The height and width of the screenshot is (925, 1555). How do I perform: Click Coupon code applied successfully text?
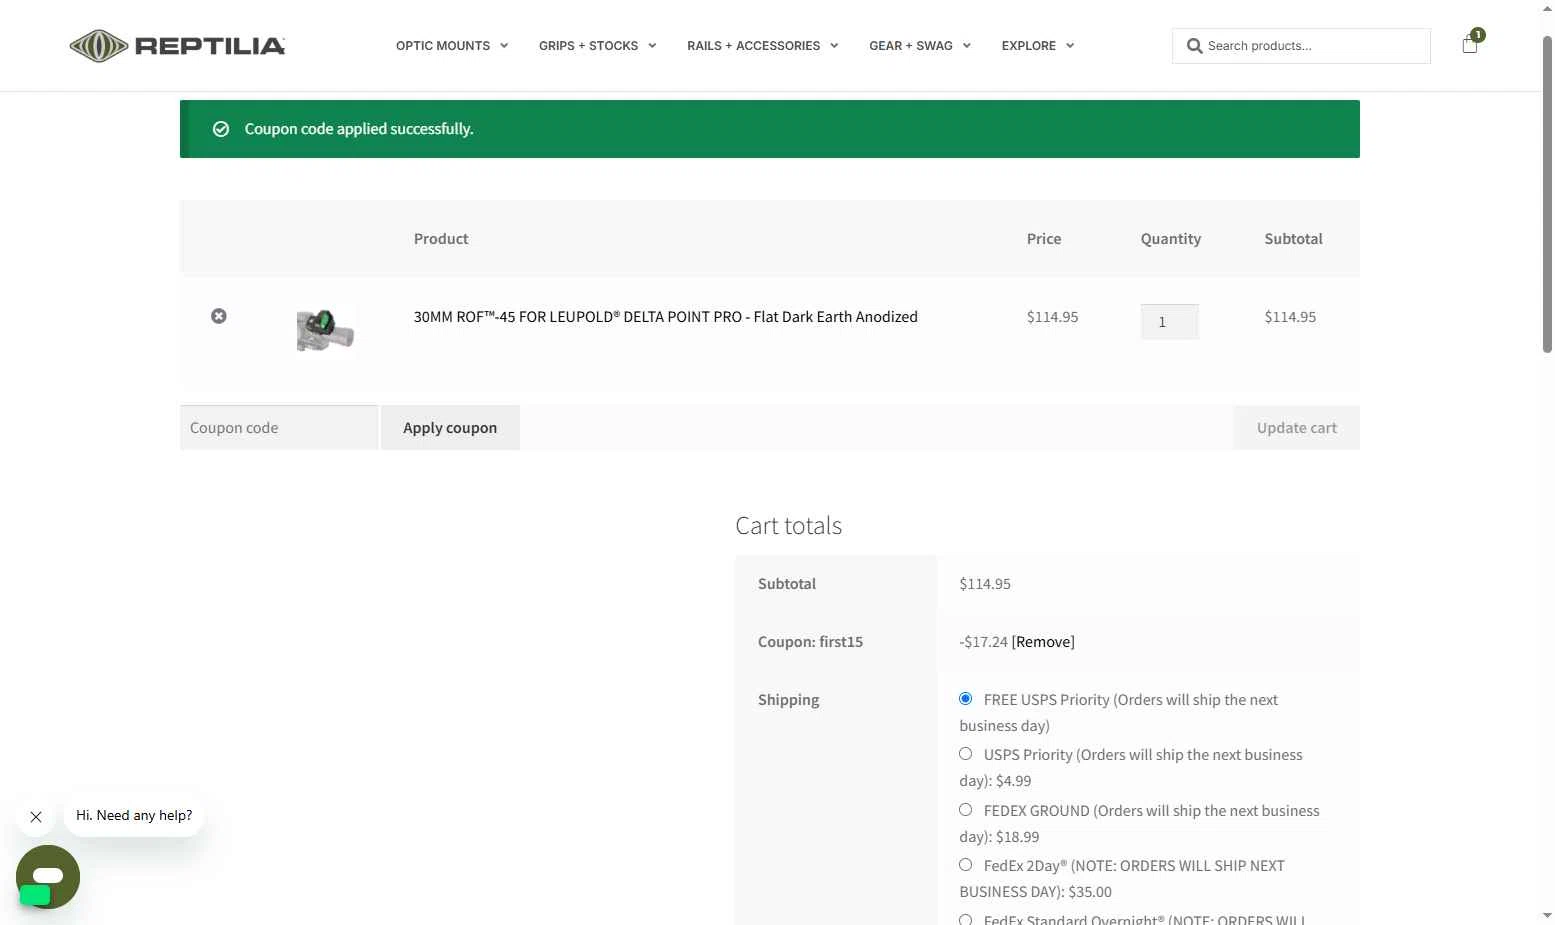pyautogui.click(x=359, y=129)
